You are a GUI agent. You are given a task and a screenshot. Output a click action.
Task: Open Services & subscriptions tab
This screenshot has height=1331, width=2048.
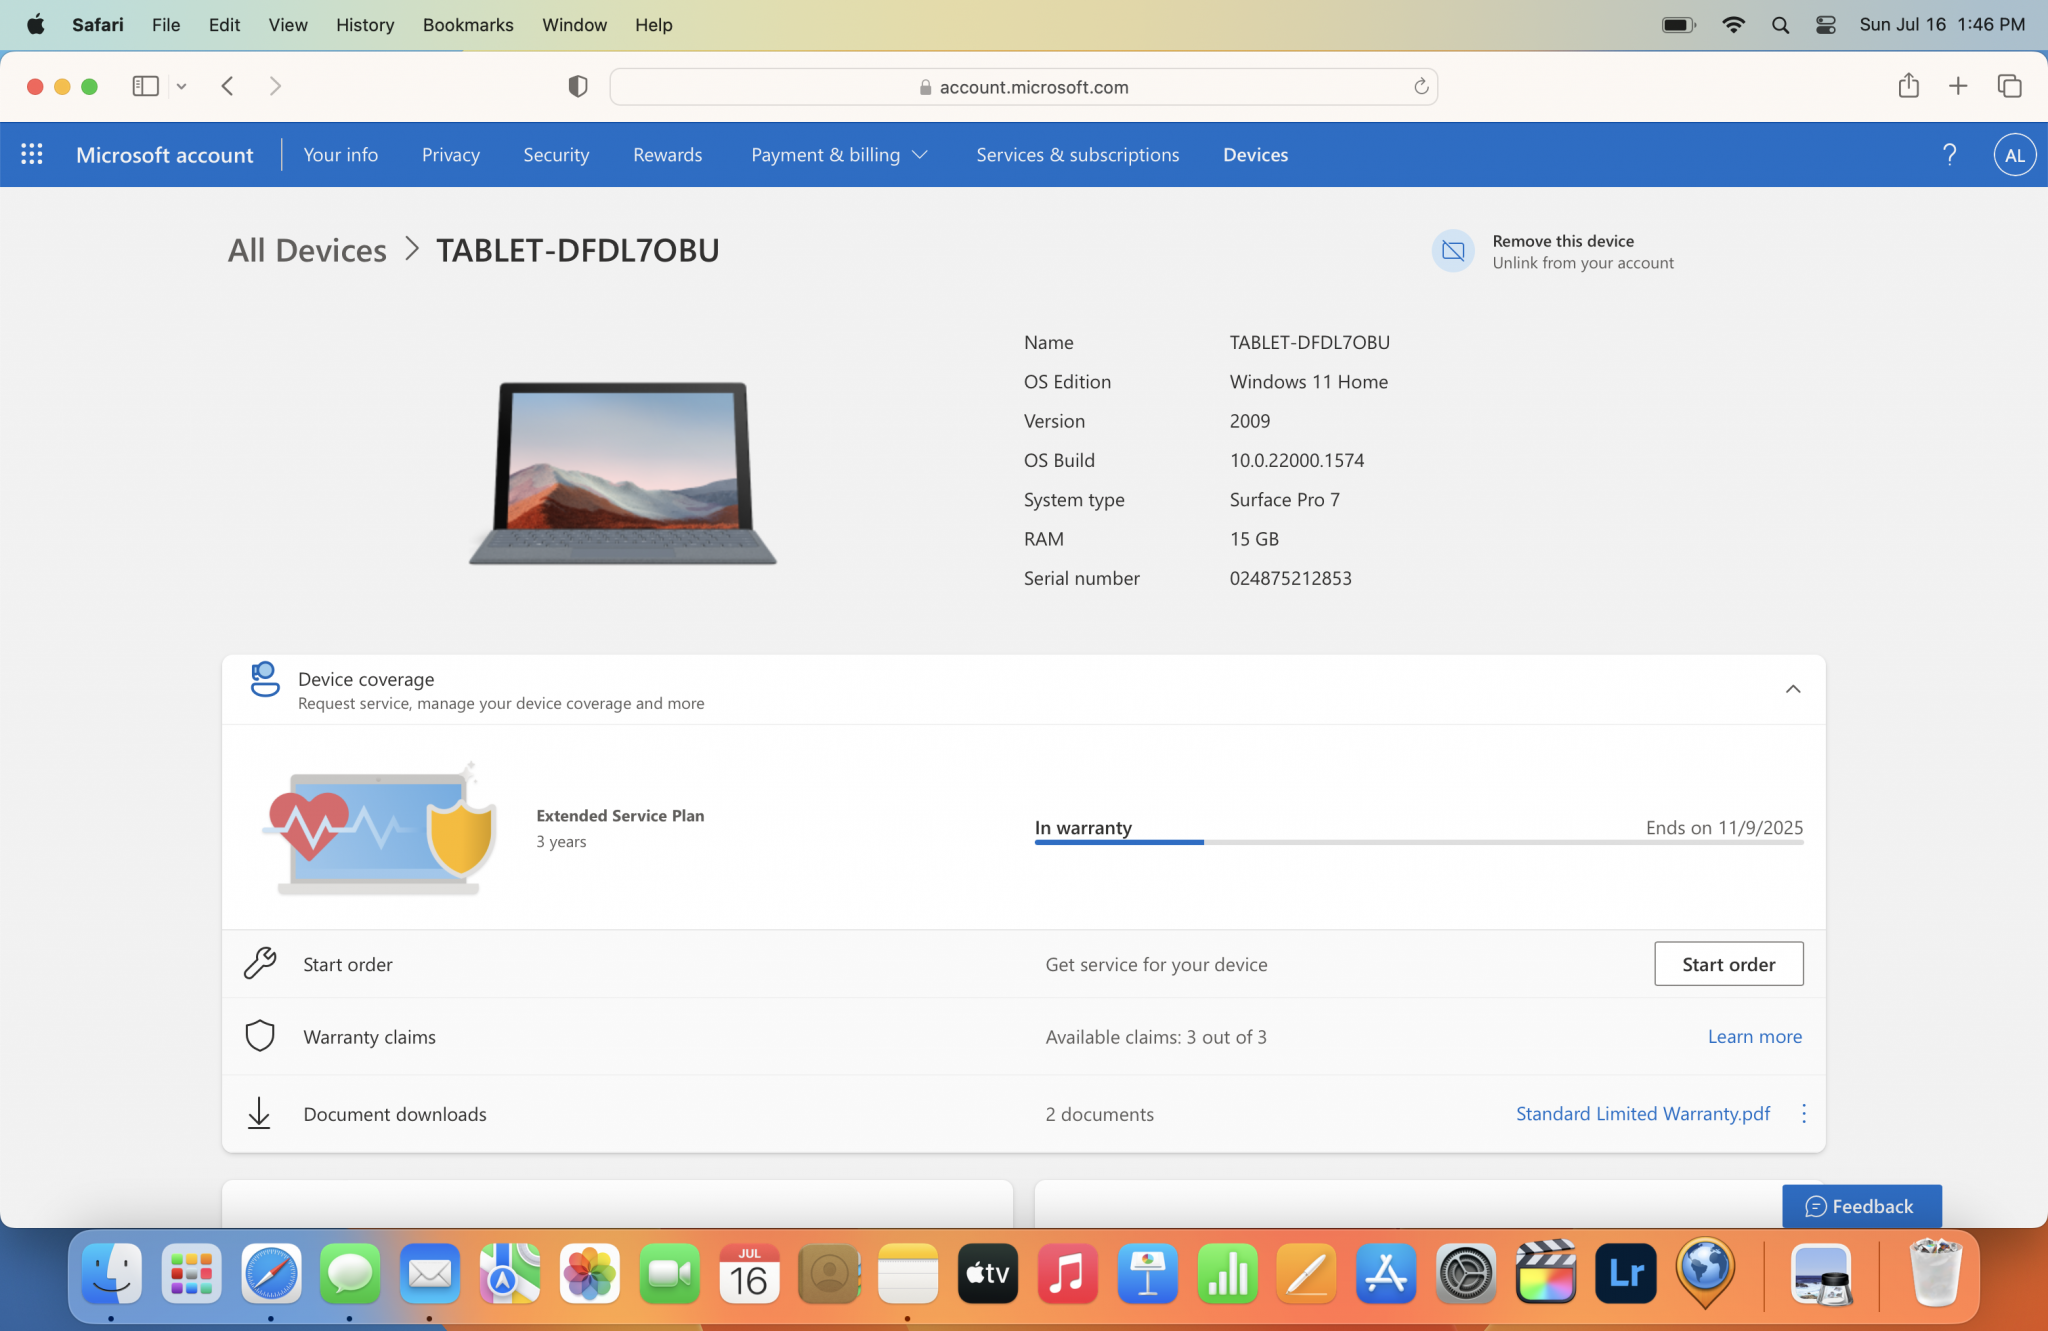1077,154
